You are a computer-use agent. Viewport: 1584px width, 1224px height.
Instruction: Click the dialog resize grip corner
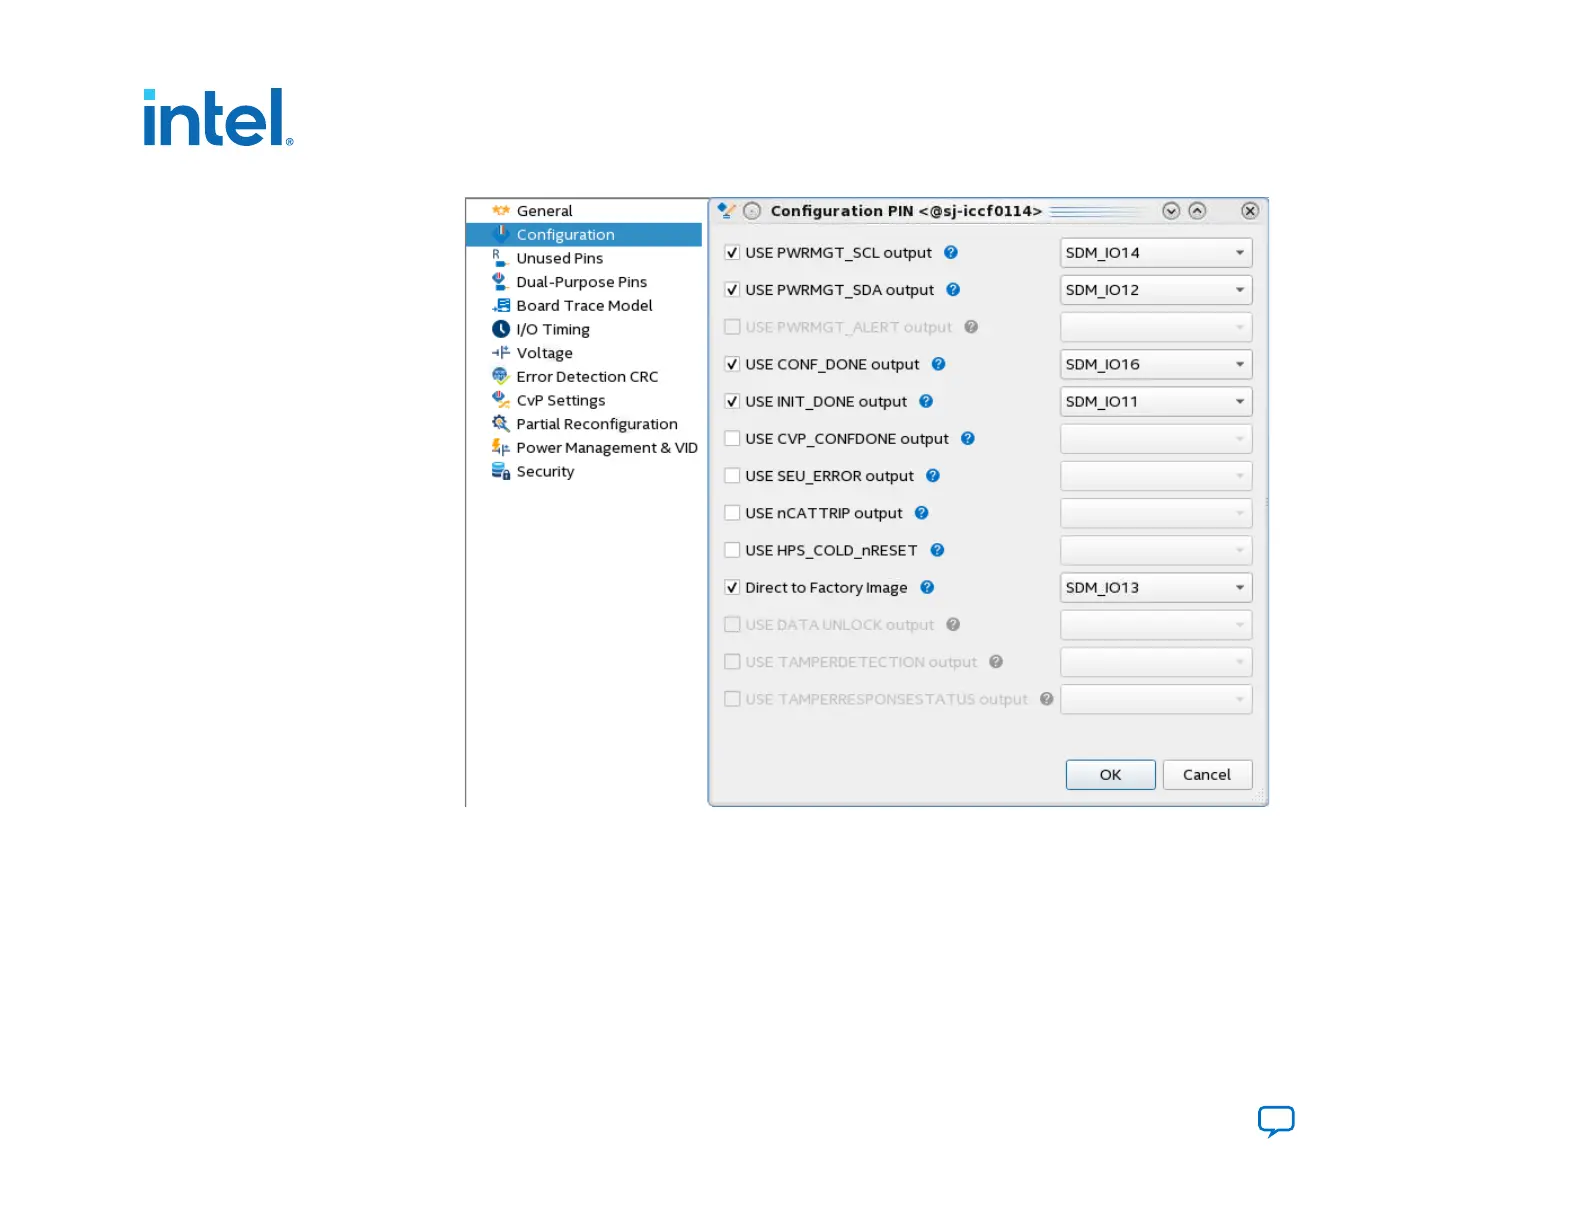1260,797
